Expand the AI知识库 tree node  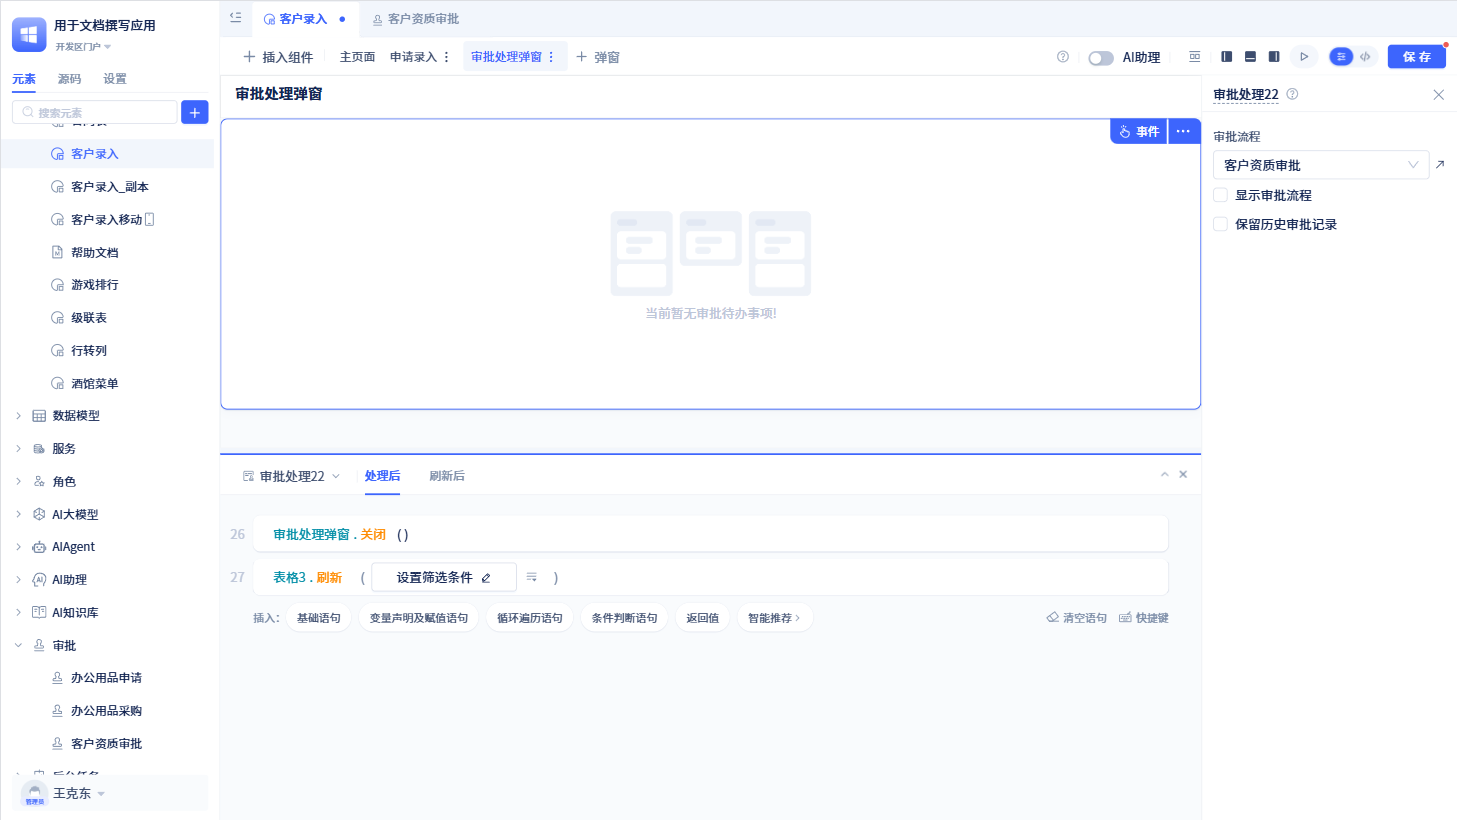point(18,612)
